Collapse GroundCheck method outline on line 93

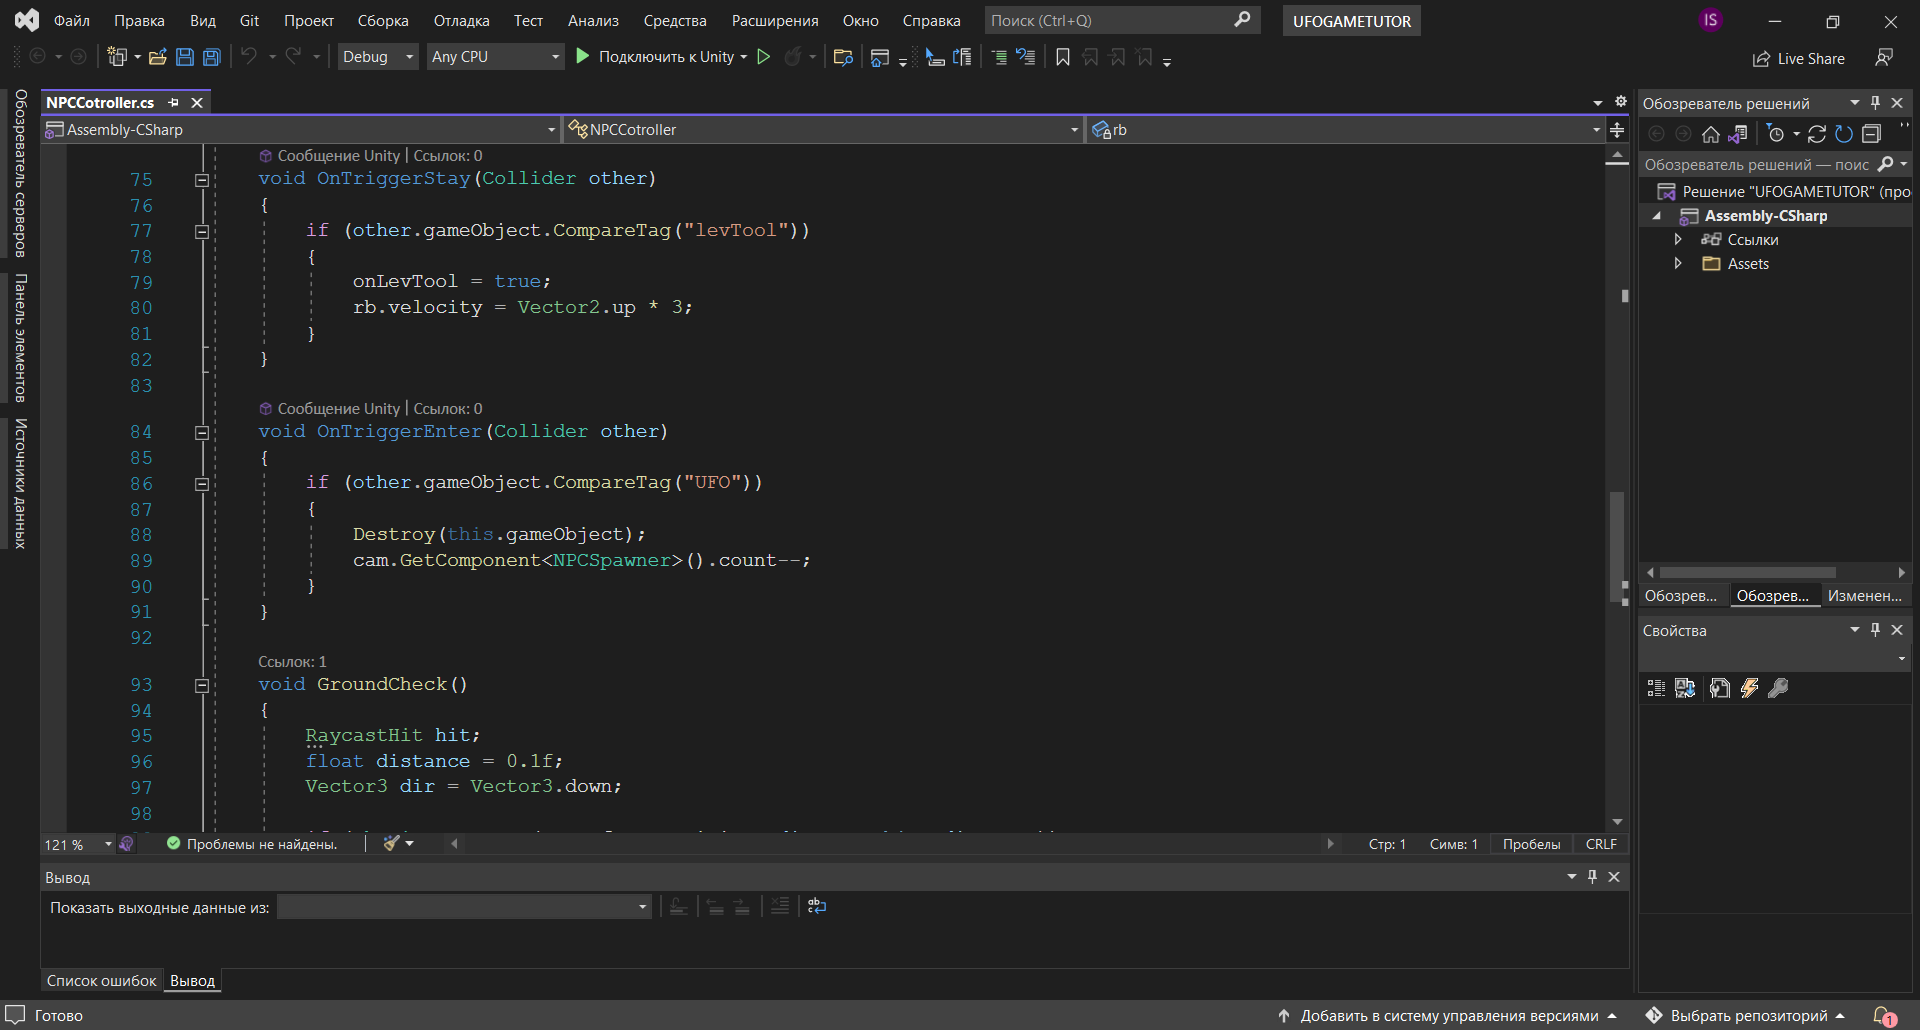click(x=202, y=686)
